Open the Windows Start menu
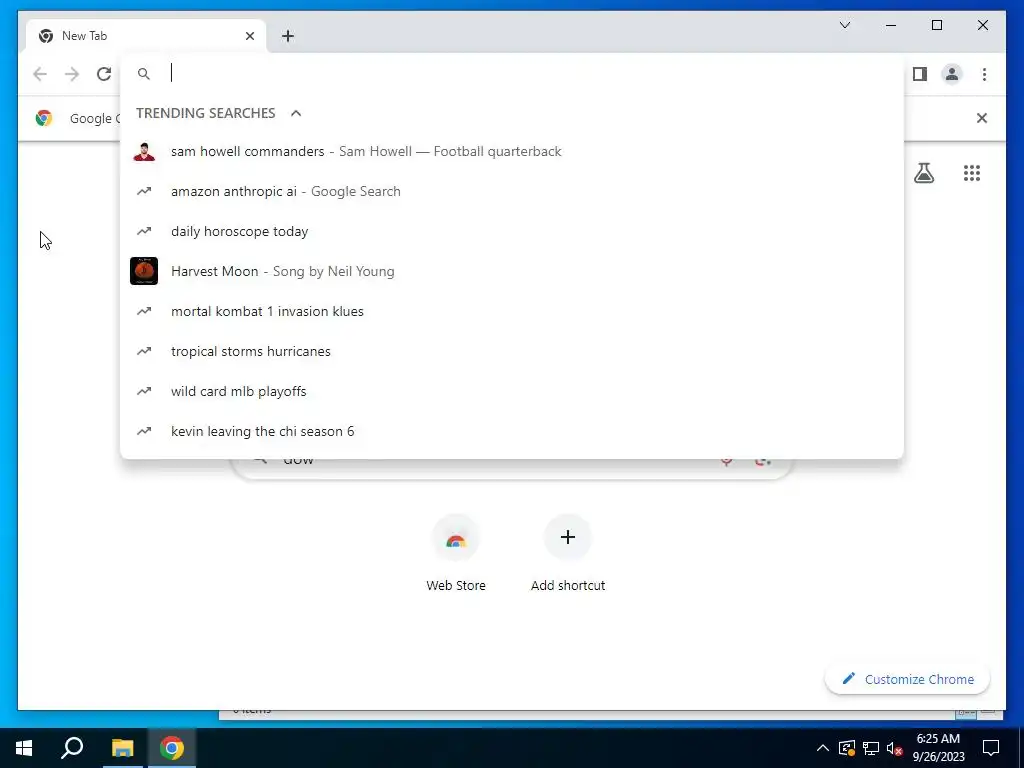 (x=24, y=748)
